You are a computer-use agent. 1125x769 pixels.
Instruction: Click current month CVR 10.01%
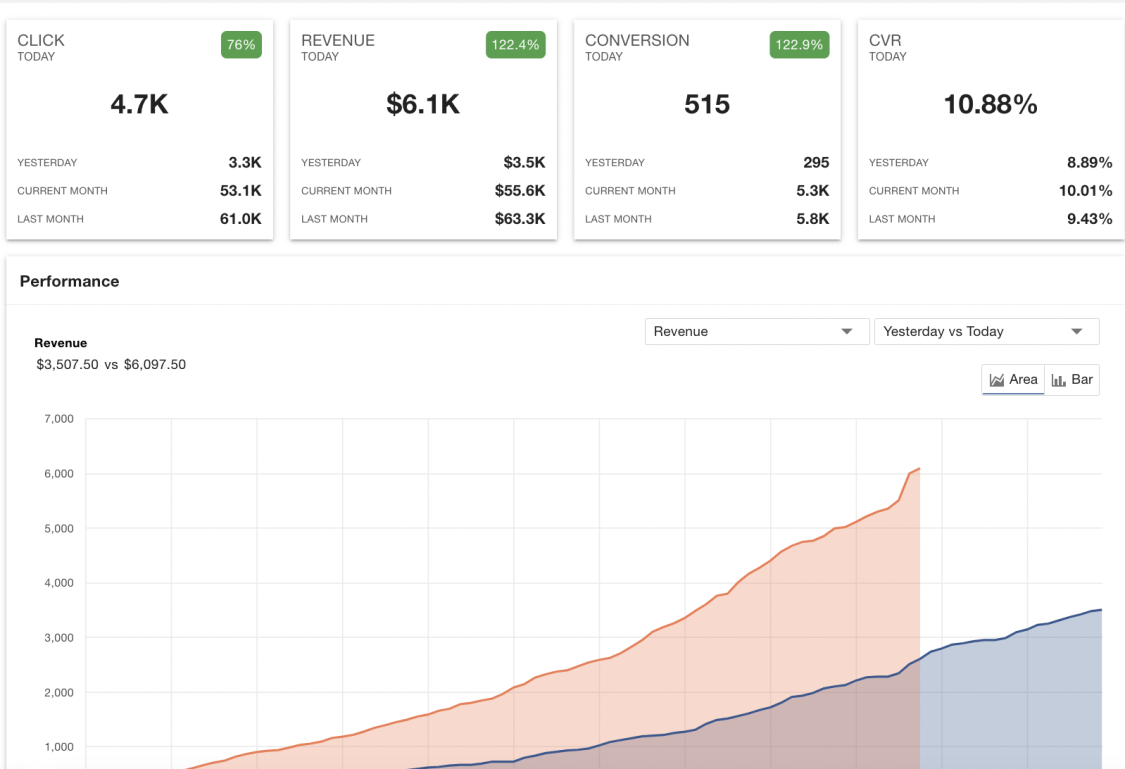pyautogui.click(x=1086, y=191)
